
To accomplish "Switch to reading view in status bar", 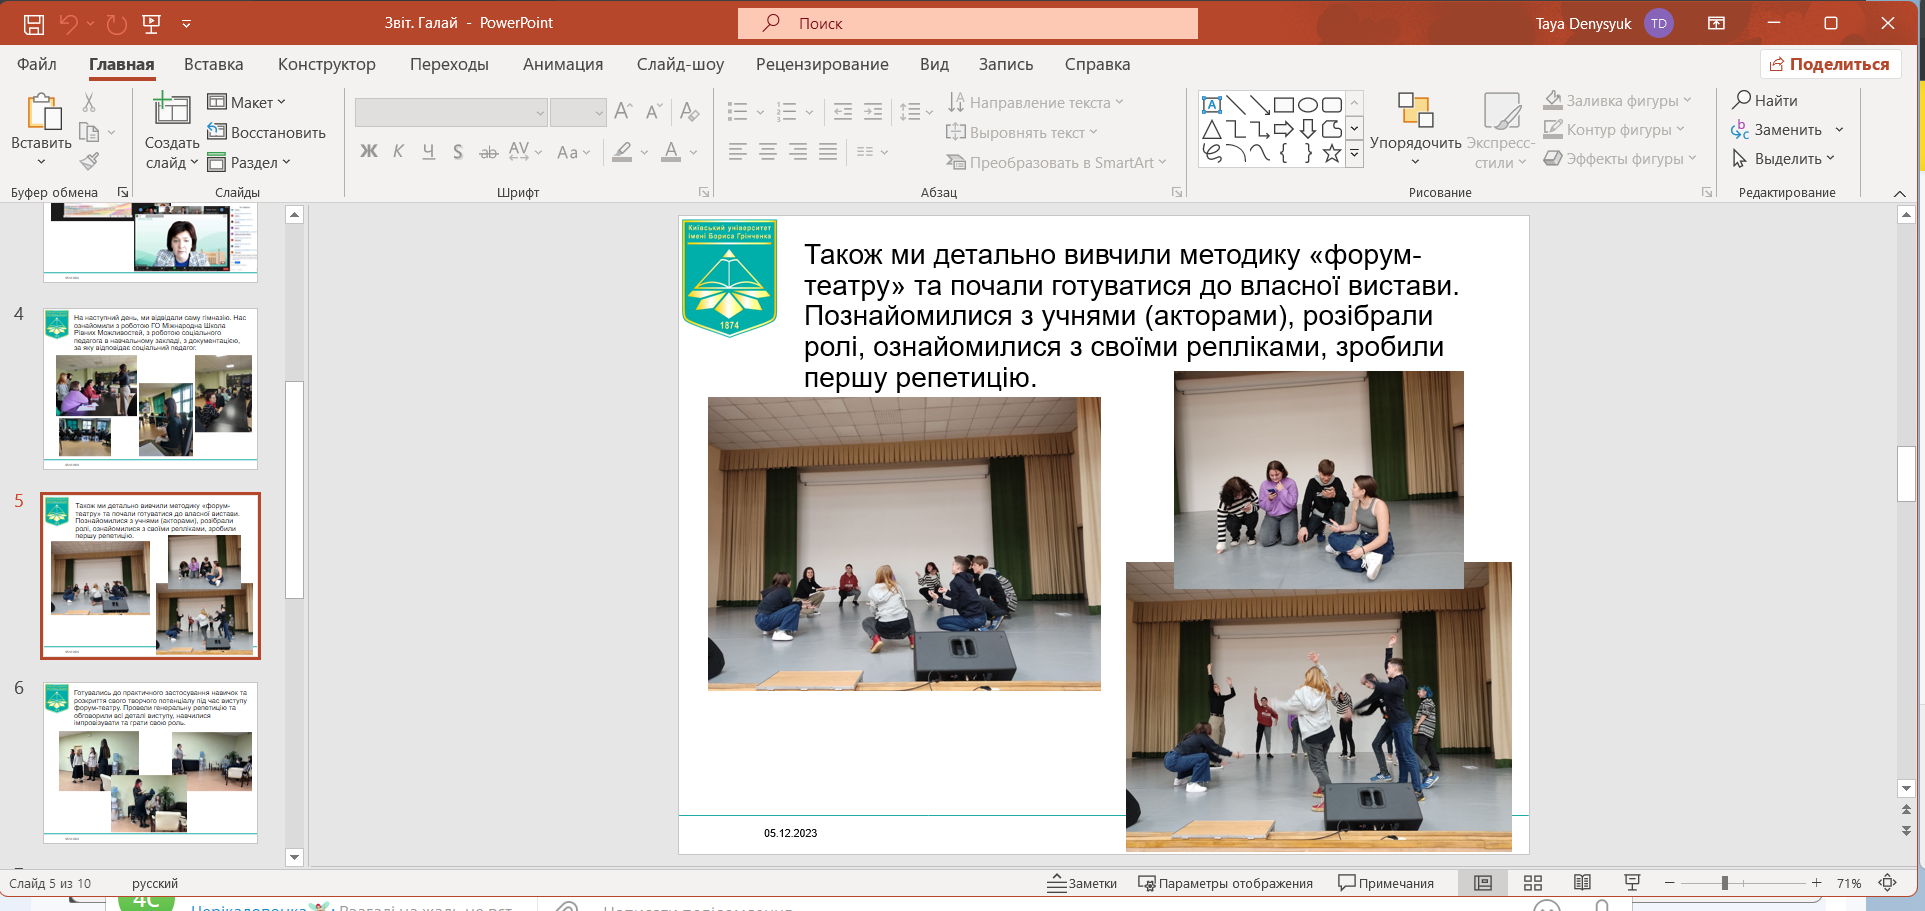I will (1582, 883).
